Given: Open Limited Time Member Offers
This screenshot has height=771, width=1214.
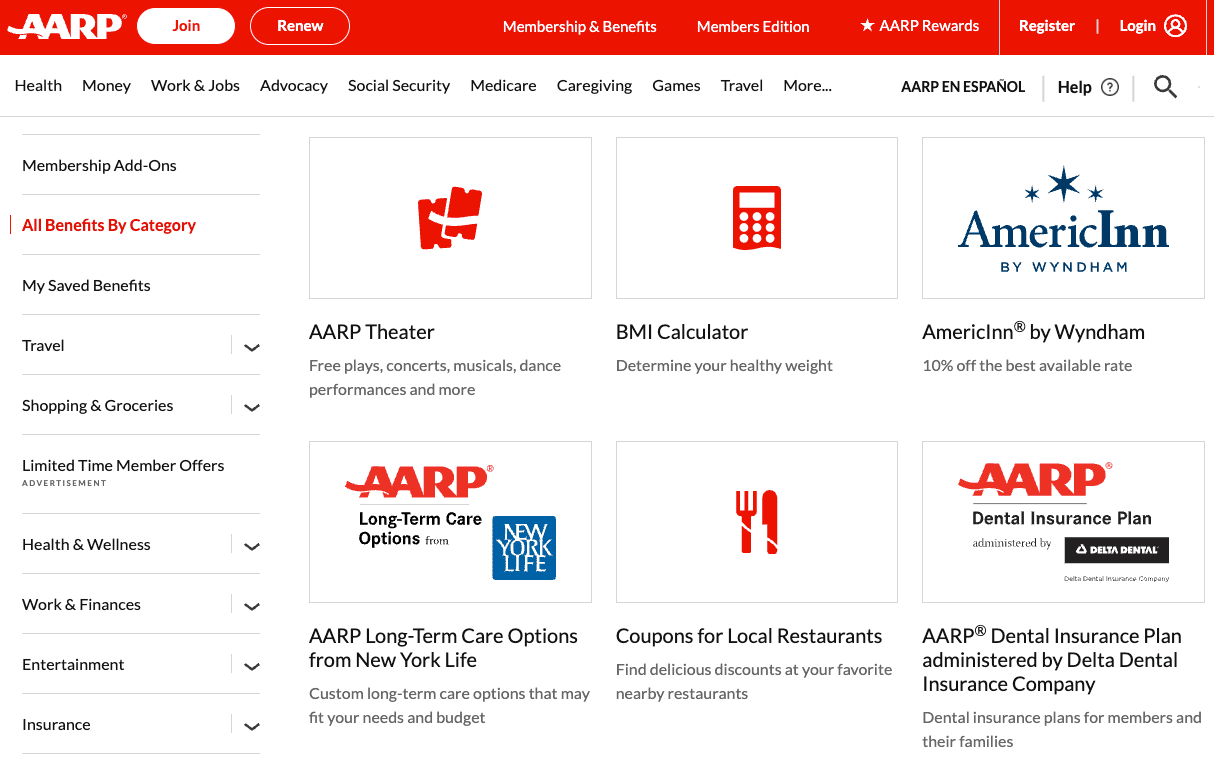Looking at the screenshot, I should 123,466.
